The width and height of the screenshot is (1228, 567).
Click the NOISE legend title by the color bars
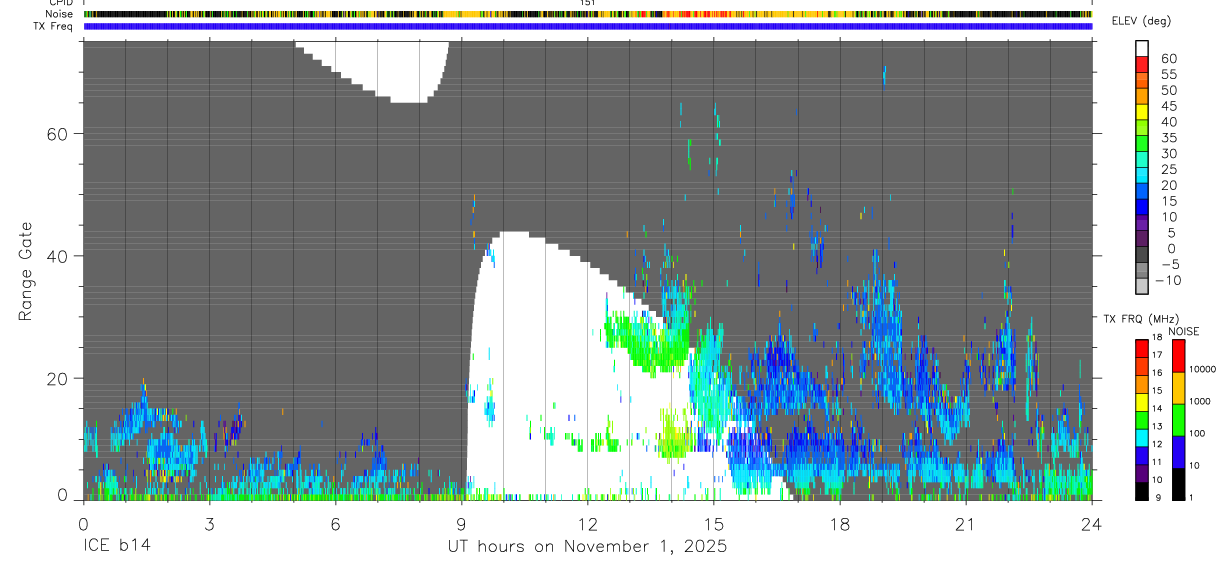point(1184,331)
